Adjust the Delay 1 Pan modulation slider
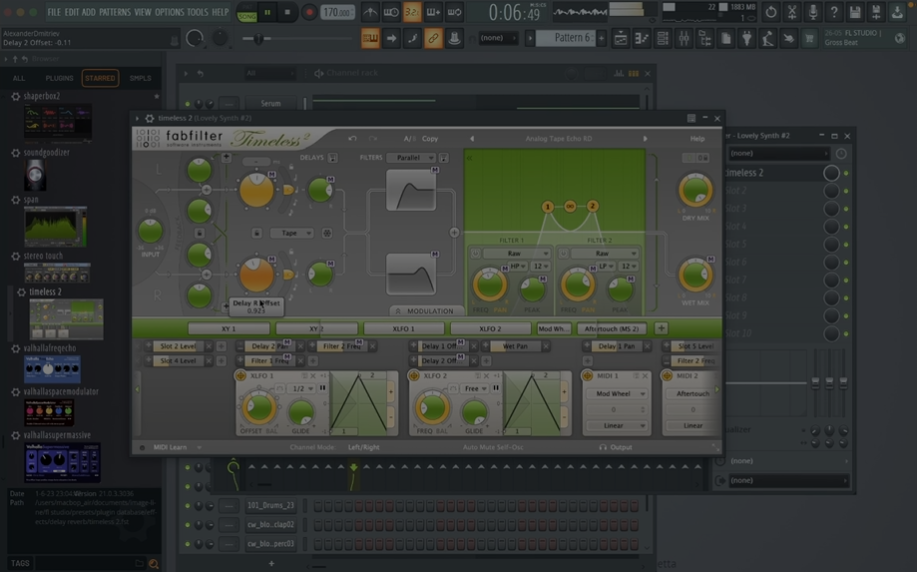This screenshot has width=917, height=572. pos(617,346)
